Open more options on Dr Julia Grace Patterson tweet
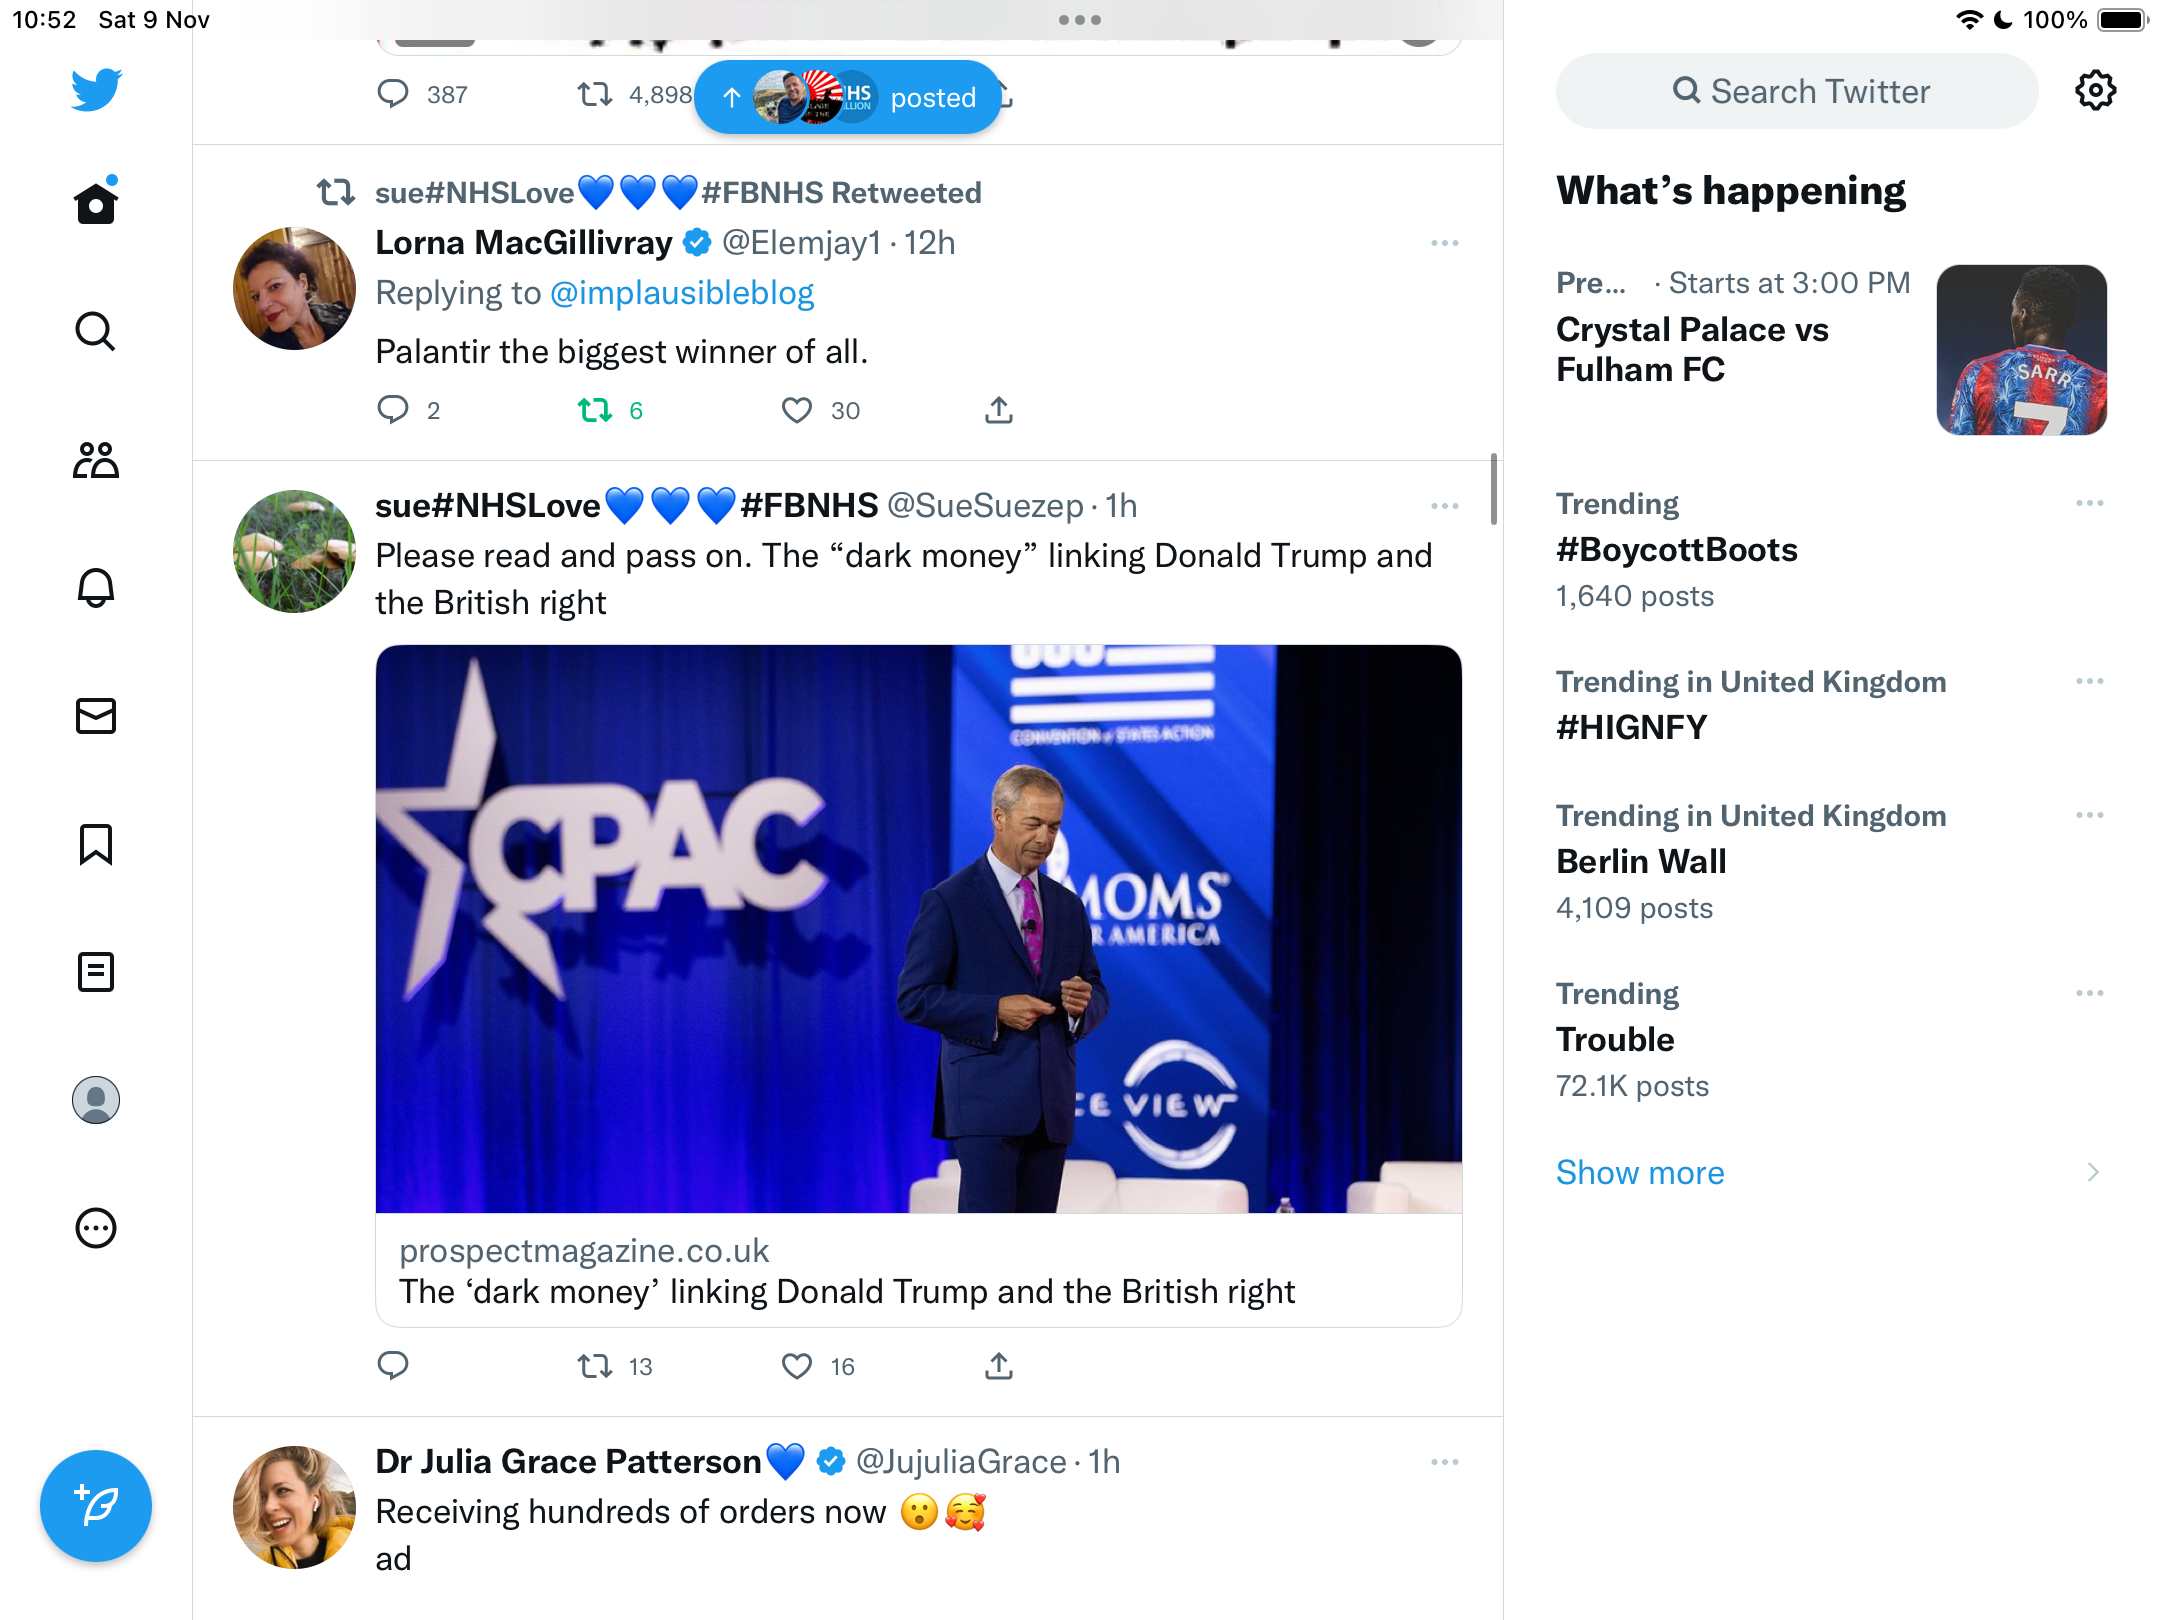2160x1620 pixels. tap(1445, 1462)
